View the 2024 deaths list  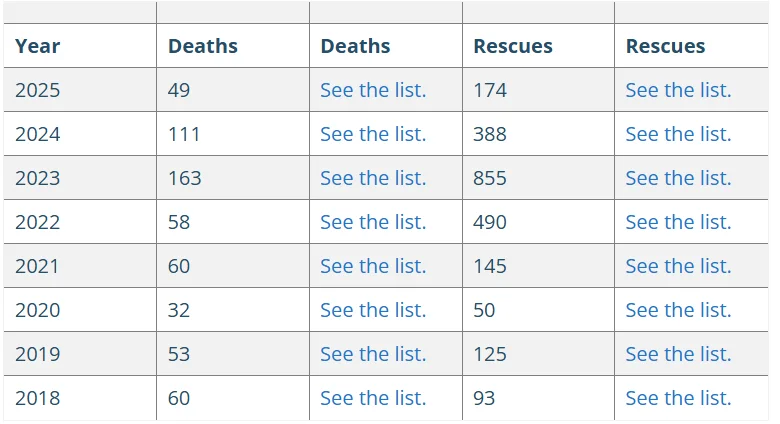373,134
